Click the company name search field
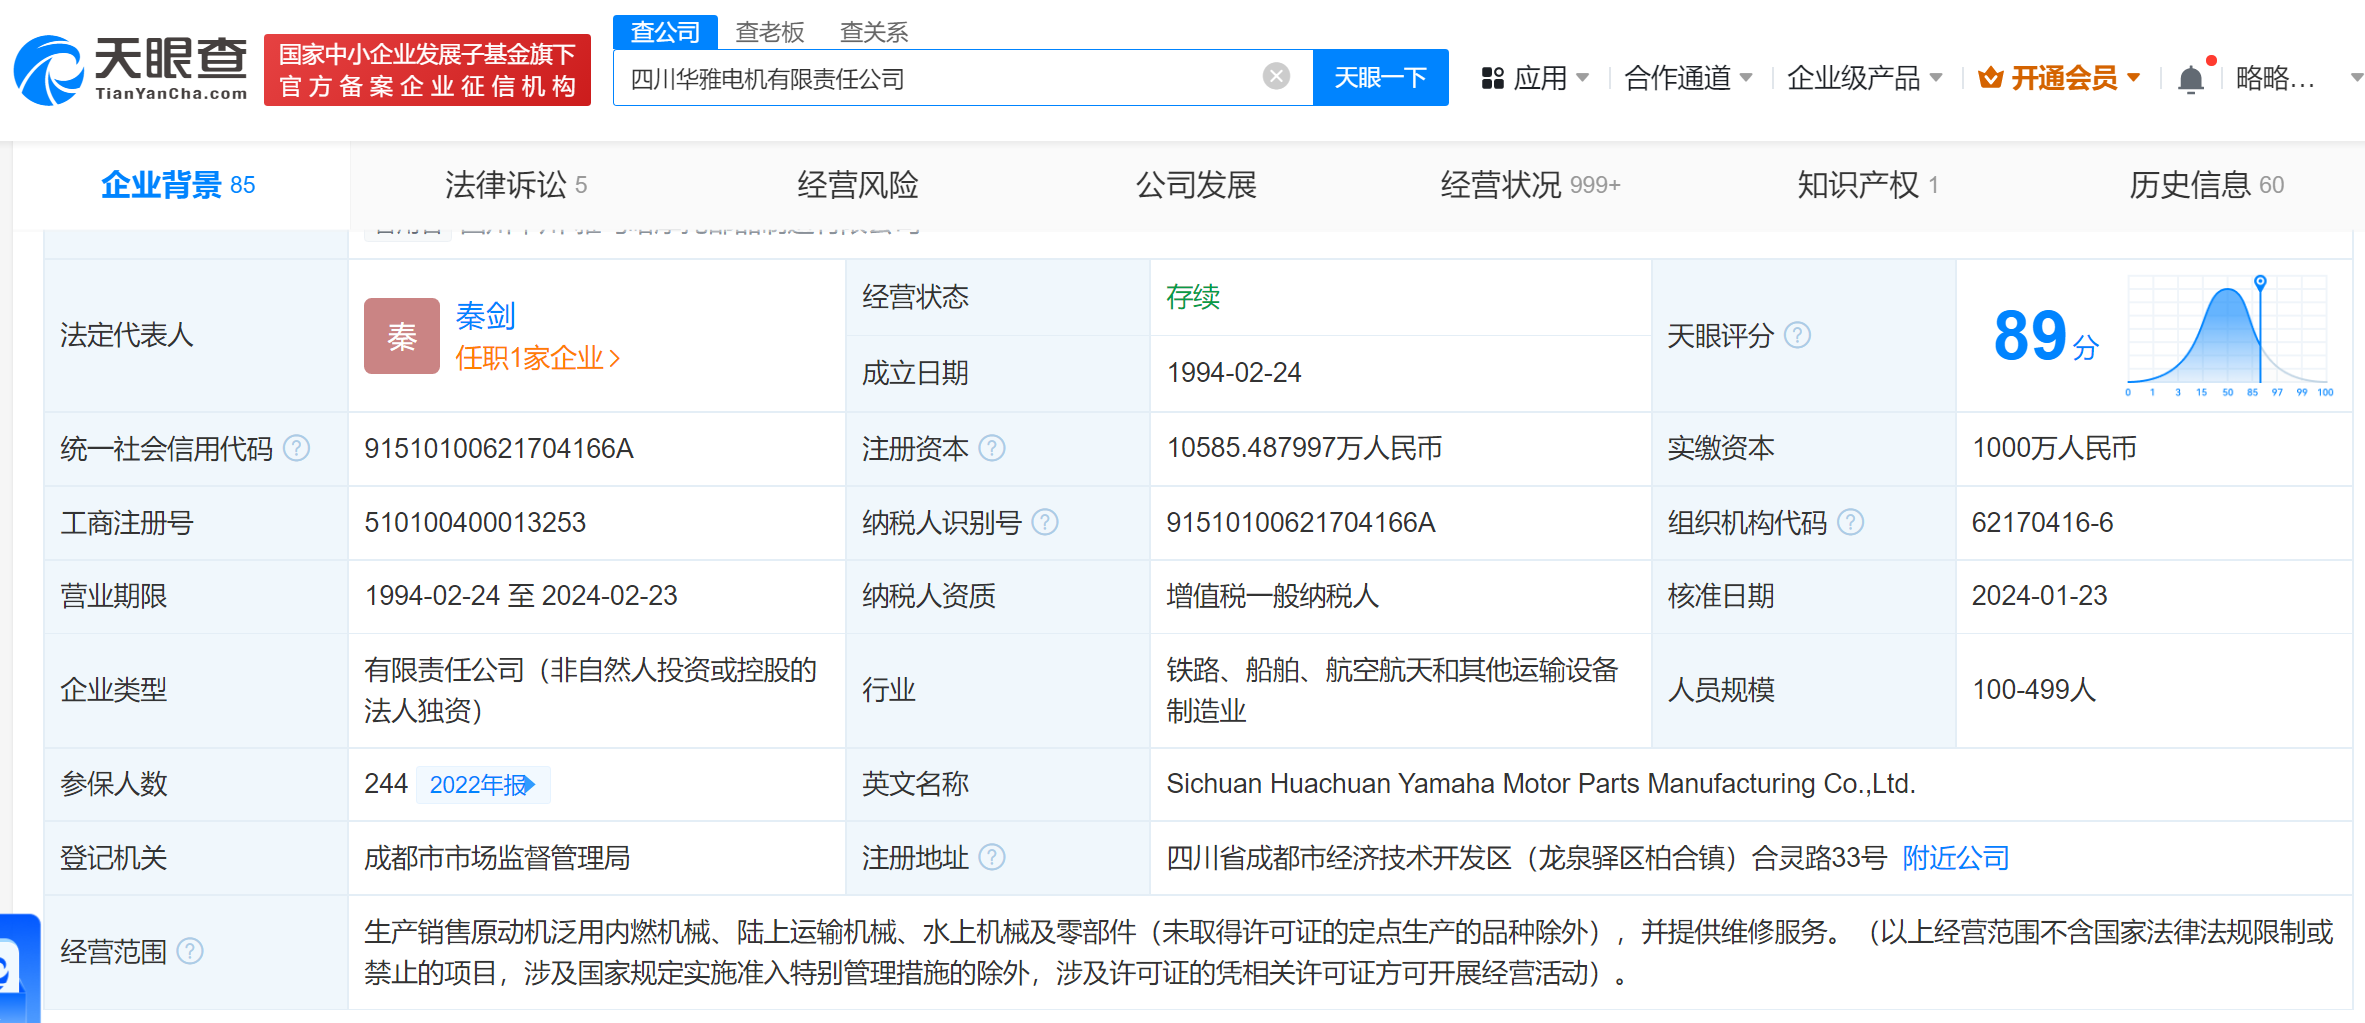 940,78
